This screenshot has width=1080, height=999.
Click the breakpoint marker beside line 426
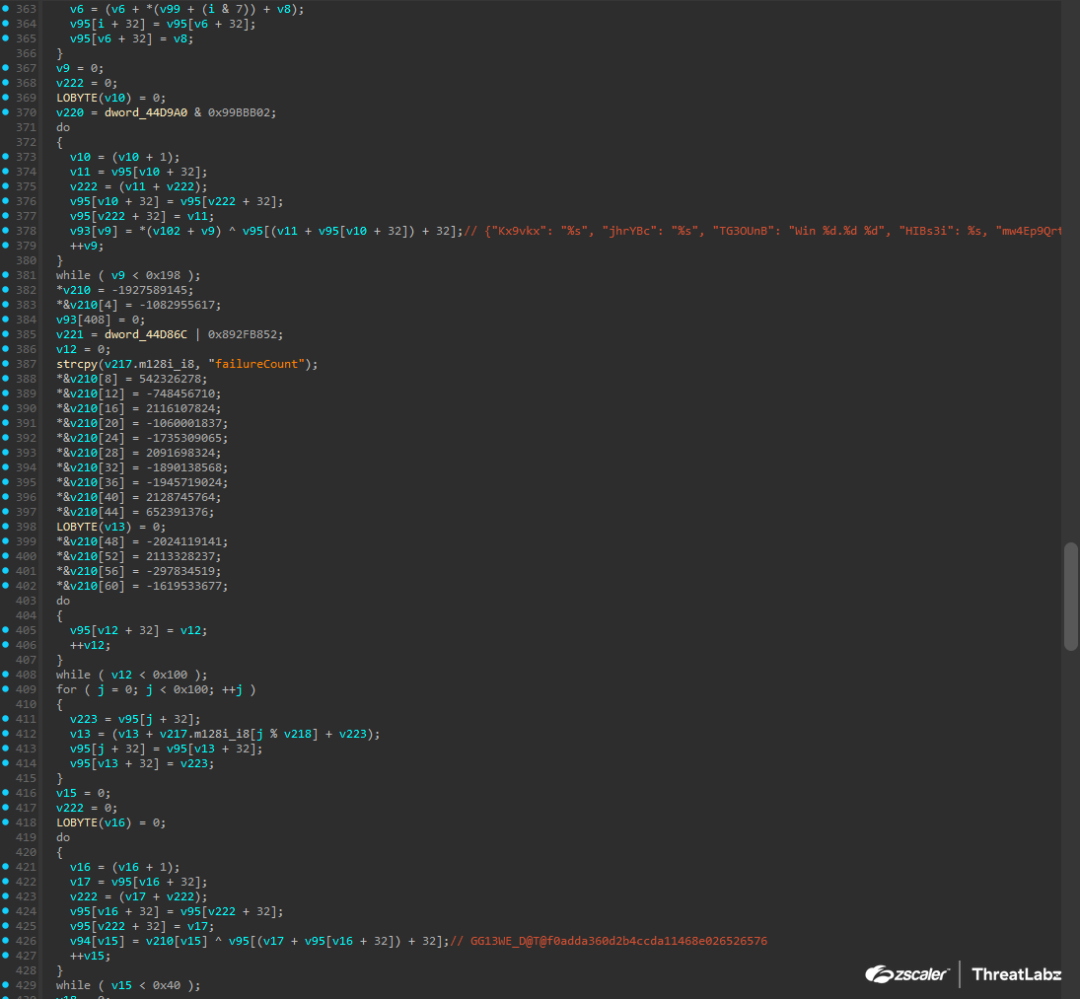coord(6,941)
